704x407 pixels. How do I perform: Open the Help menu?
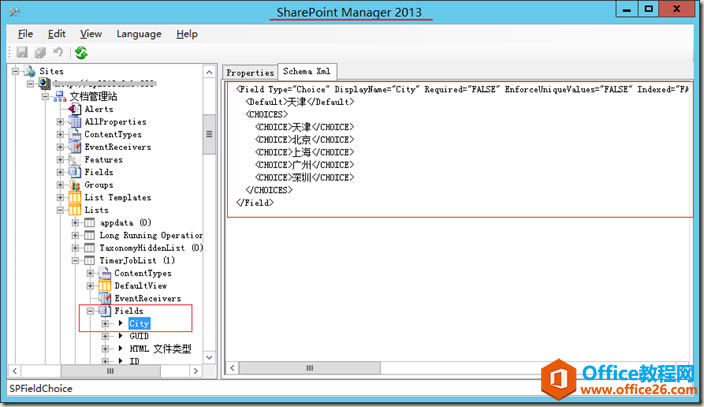[x=187, y=34]
